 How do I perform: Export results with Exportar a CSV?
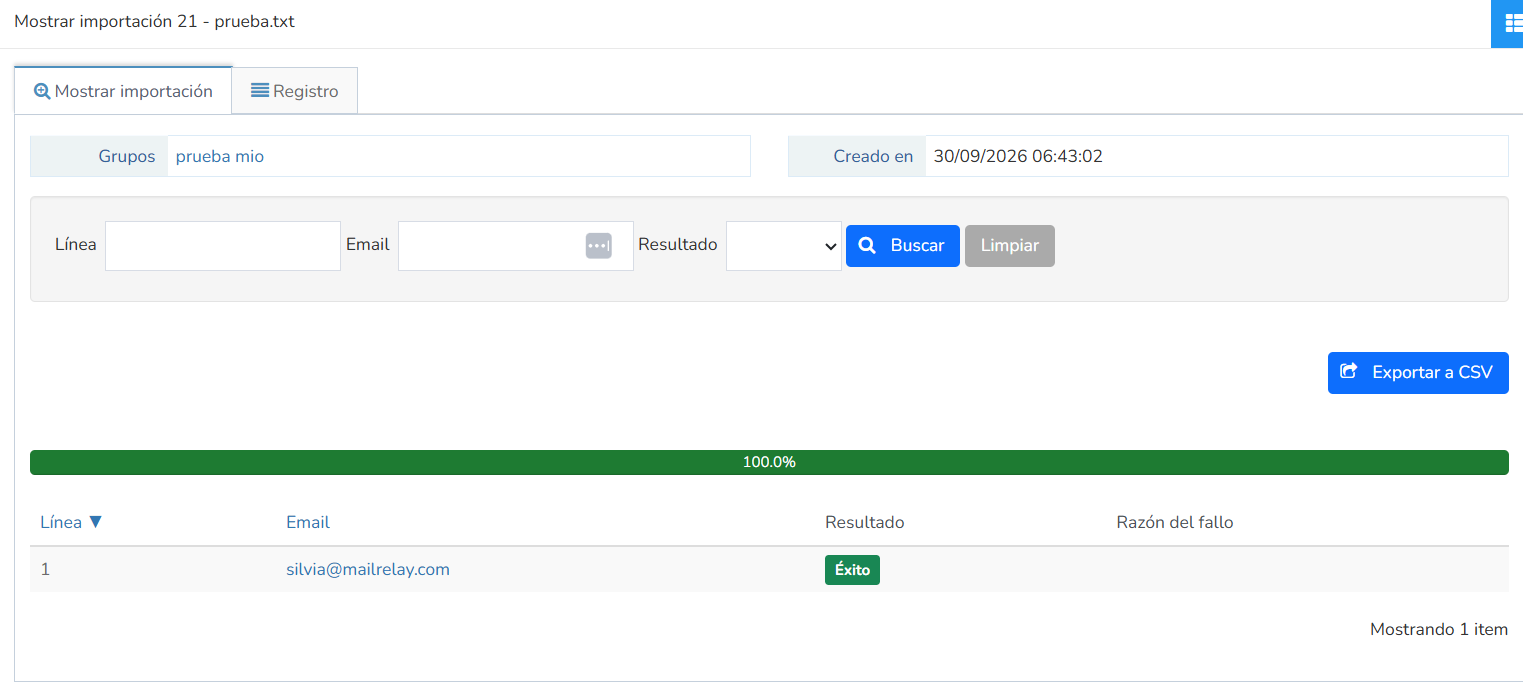[x=1418, y=373]
